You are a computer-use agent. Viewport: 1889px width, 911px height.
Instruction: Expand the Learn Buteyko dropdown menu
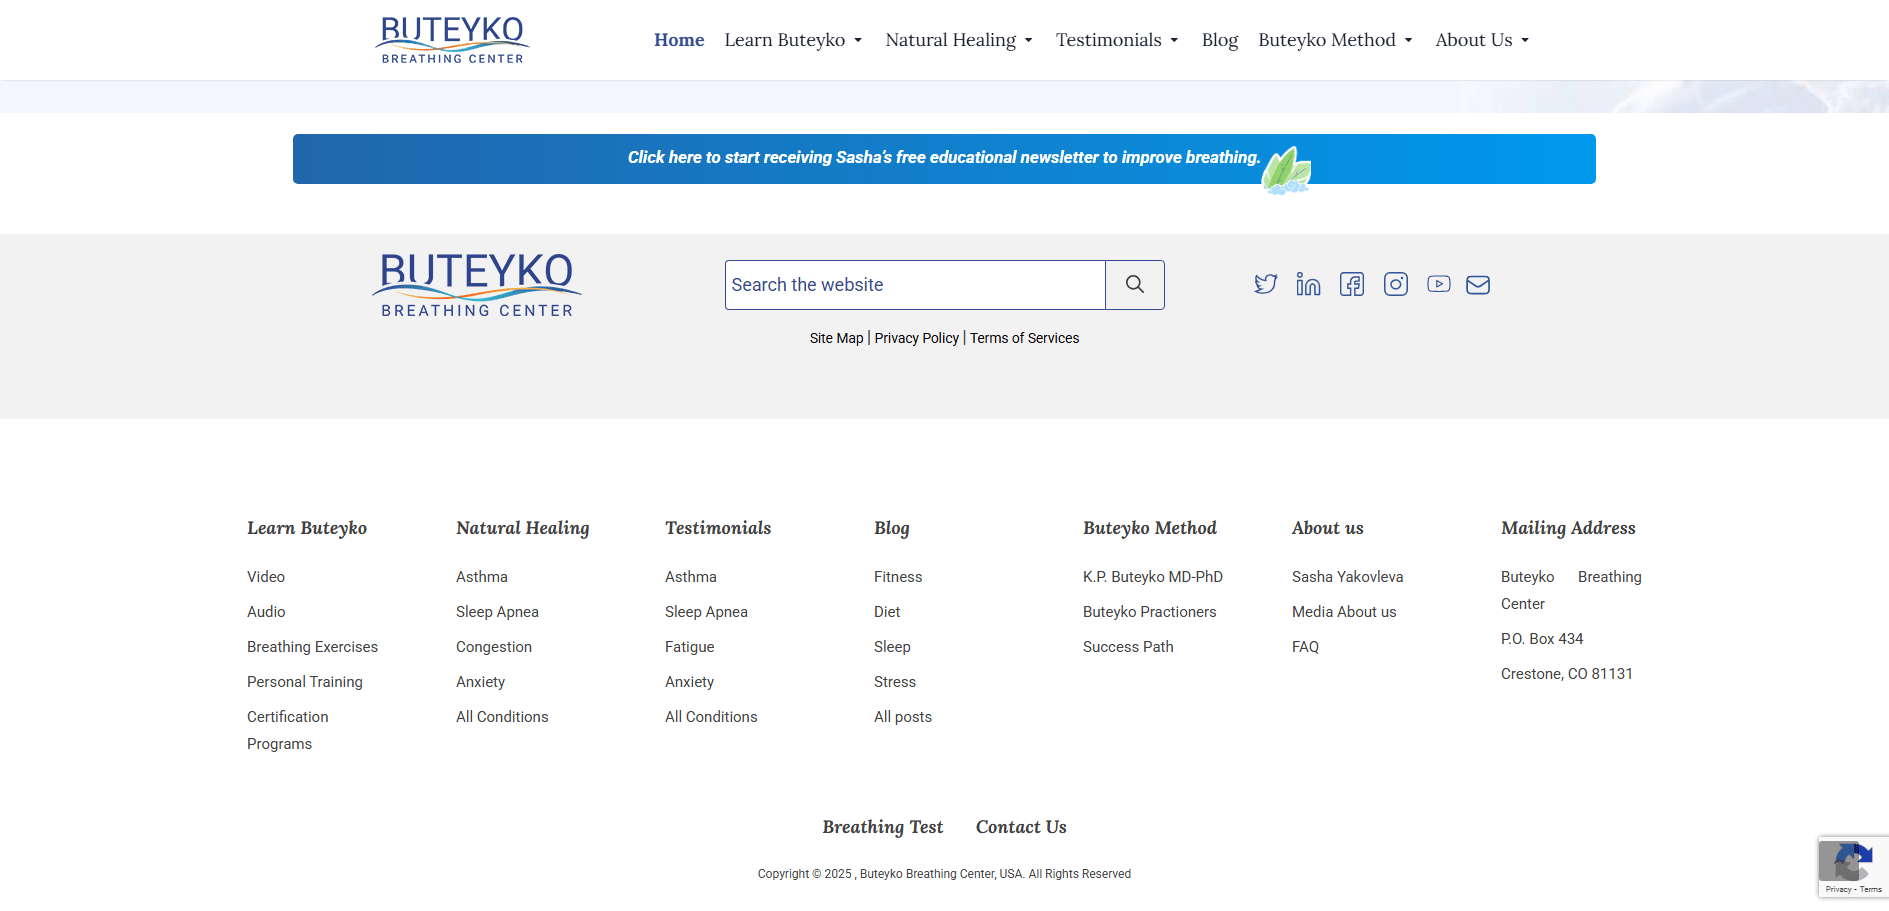pyautogui.click(x=793, y=40)
